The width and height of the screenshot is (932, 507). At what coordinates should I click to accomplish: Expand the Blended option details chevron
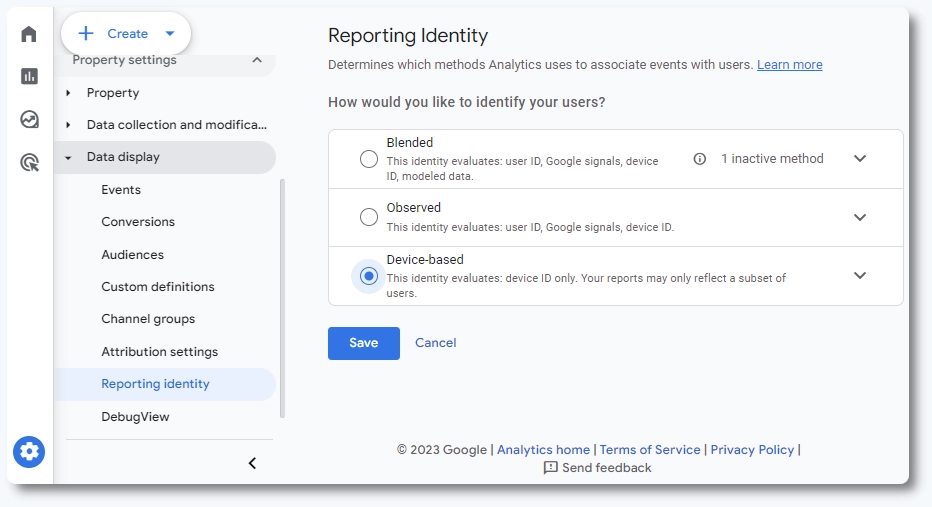click(x=860, y=159)
